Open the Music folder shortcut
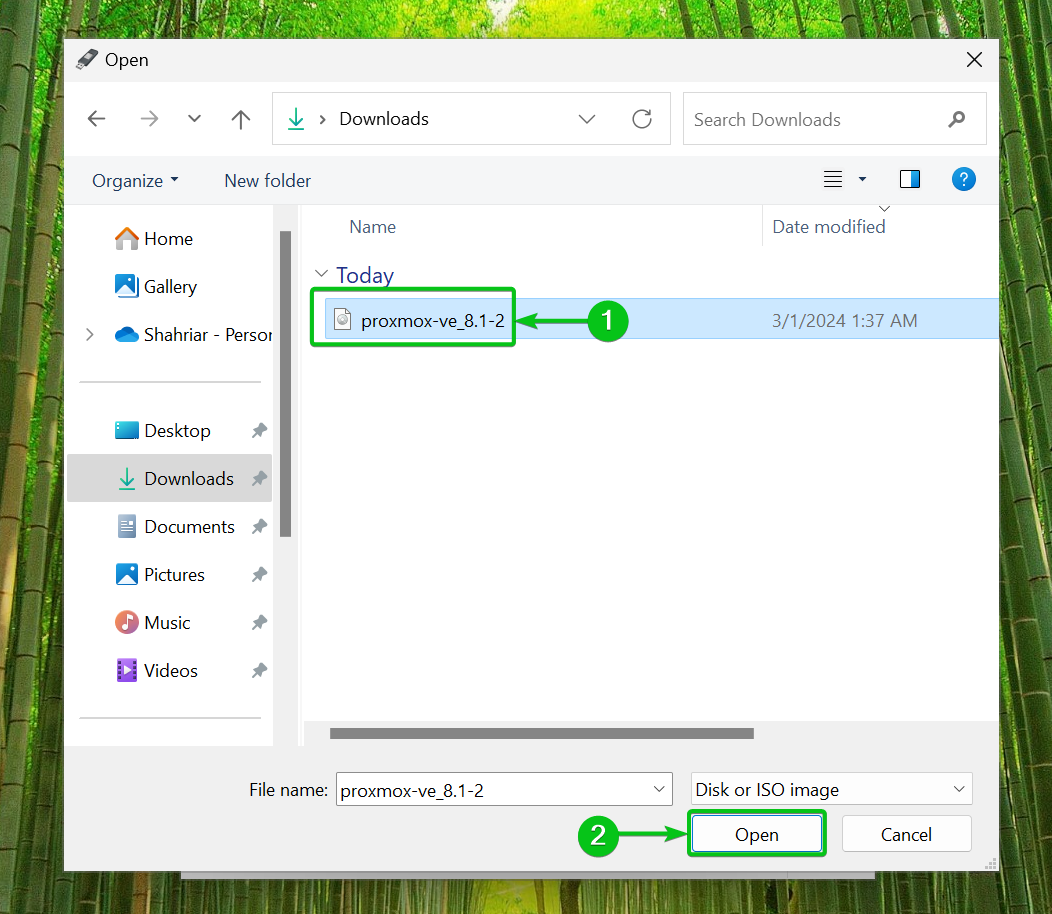The image size is (1052, 914). [x=153, y=623]
